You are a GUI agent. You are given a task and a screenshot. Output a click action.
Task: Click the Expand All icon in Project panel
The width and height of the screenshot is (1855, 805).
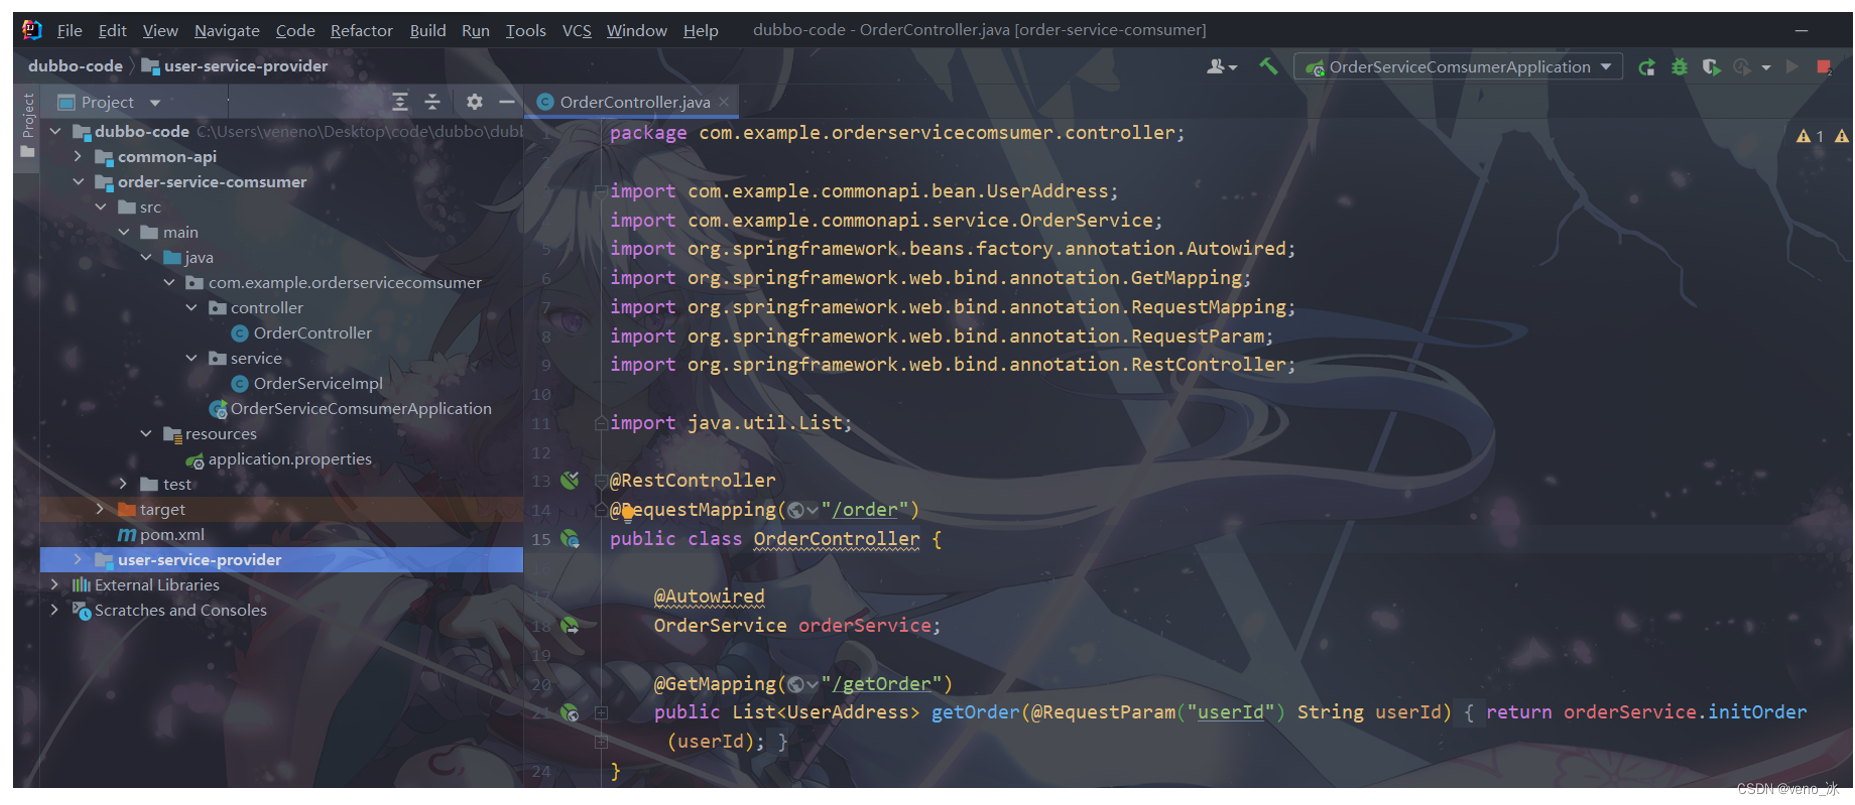(x=400, y=102)
